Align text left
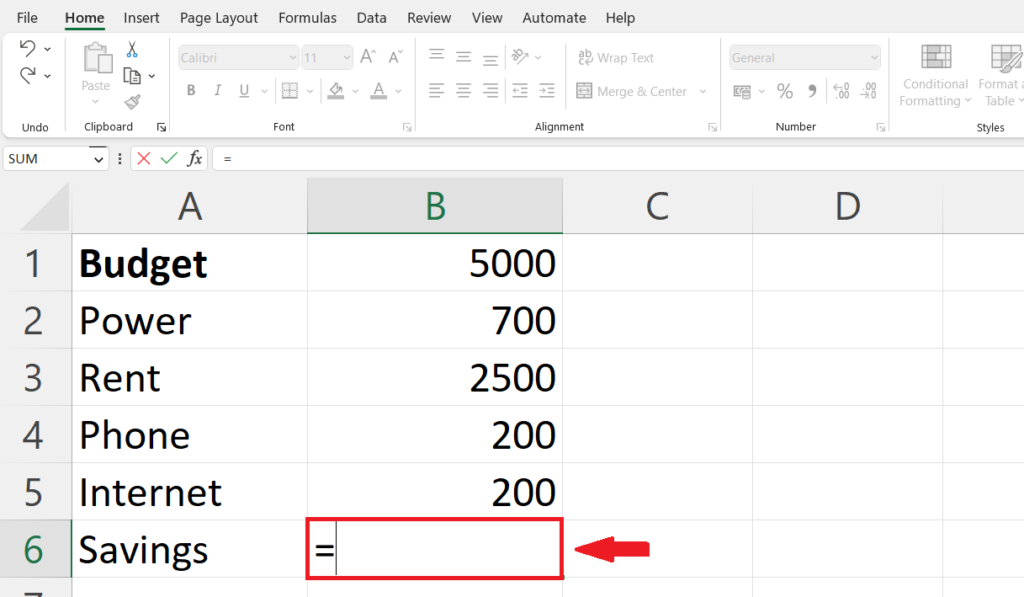Viewport: 1024px width, 597px height. click(x=436, y=90)
